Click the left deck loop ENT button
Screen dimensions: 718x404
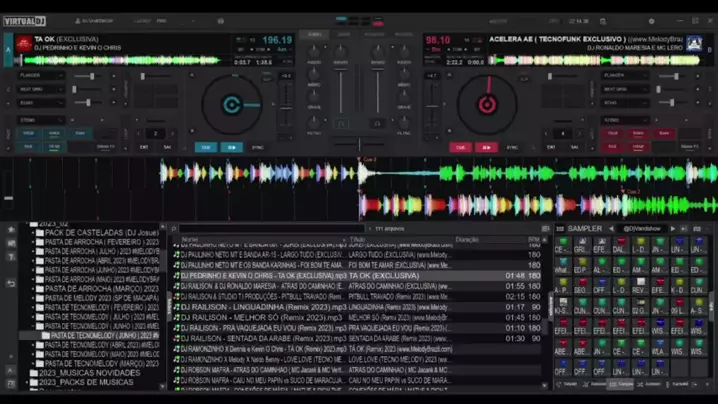(x=144, y=147)
